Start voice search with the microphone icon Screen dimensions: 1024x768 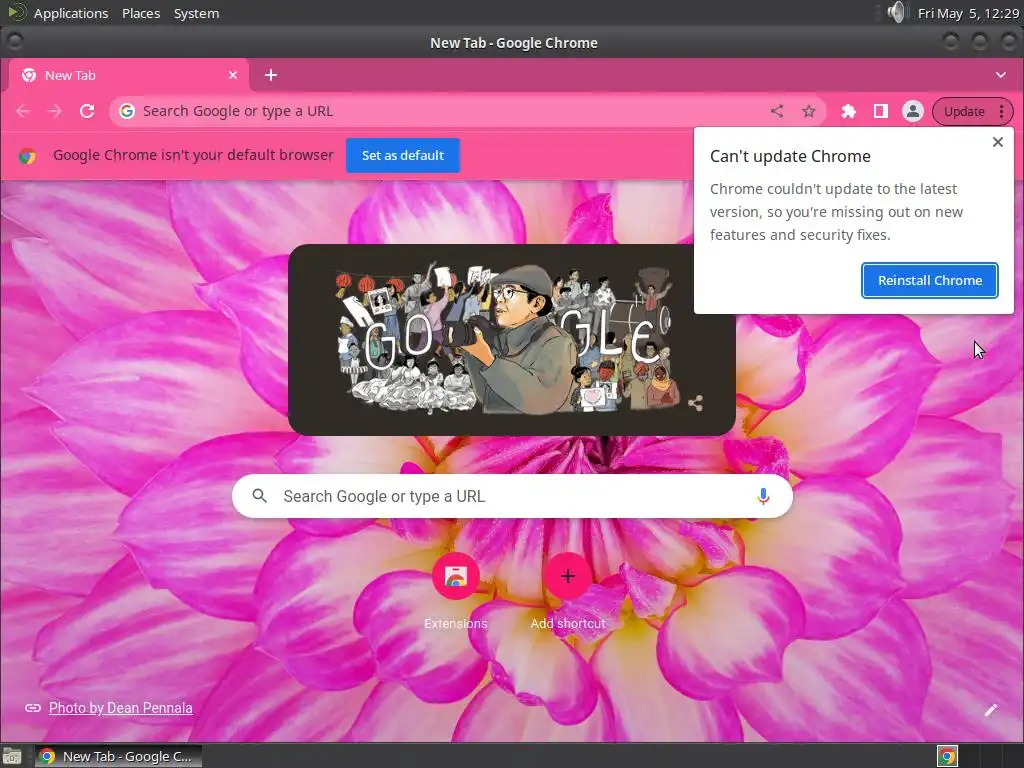click(x=763, y=496)
